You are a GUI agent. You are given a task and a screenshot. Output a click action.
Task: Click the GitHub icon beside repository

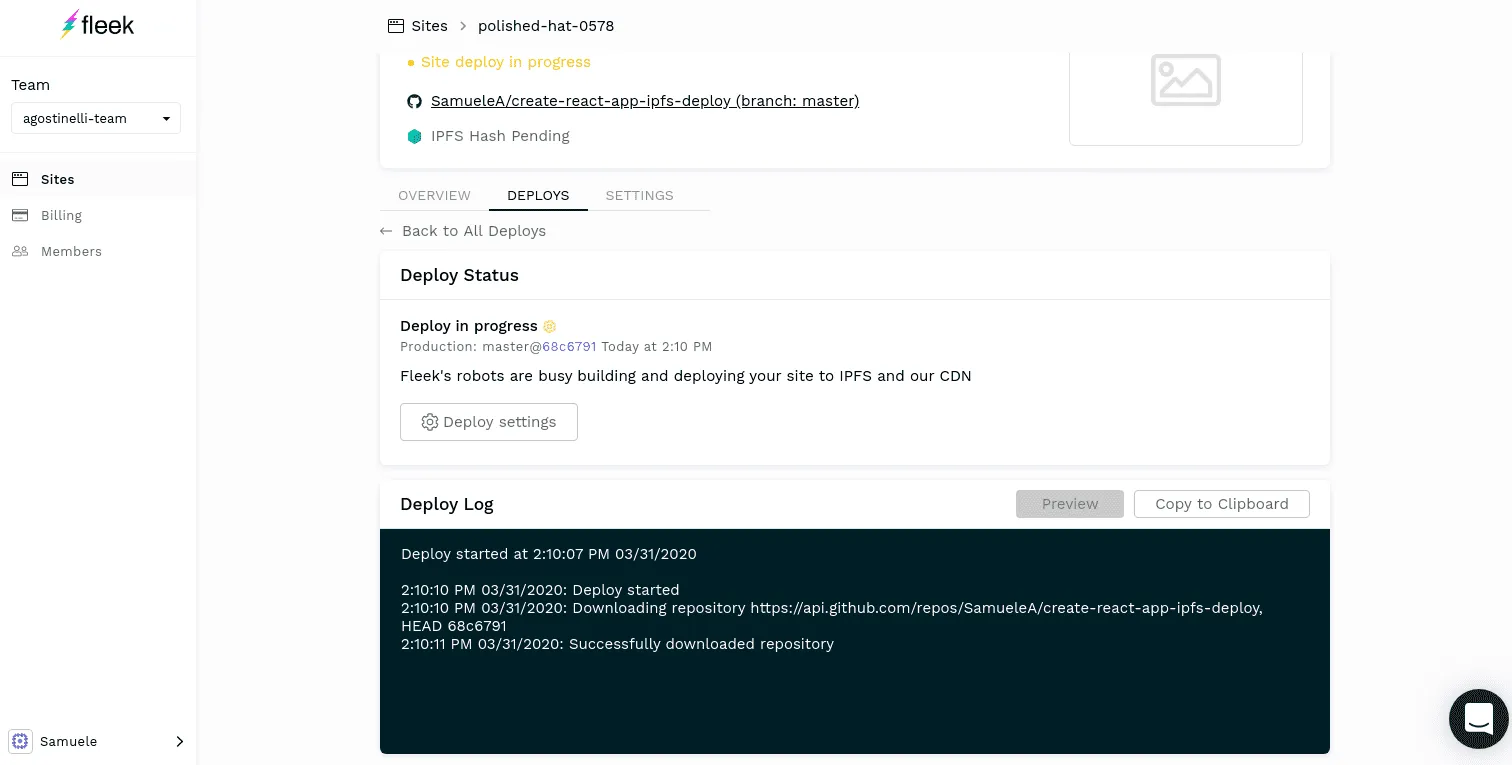(414, 101)
